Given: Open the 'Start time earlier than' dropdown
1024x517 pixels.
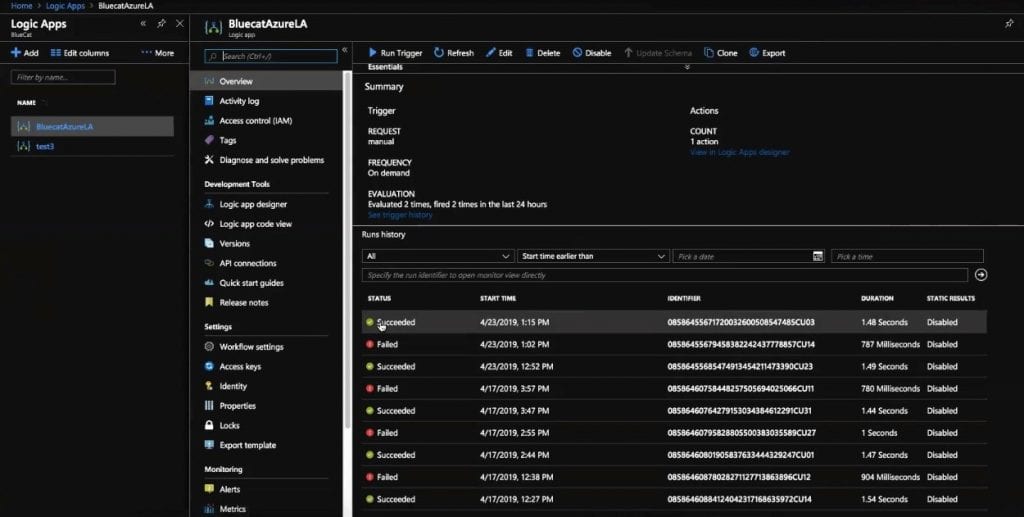Looking at the screenshot, I should tap(593, 257).
